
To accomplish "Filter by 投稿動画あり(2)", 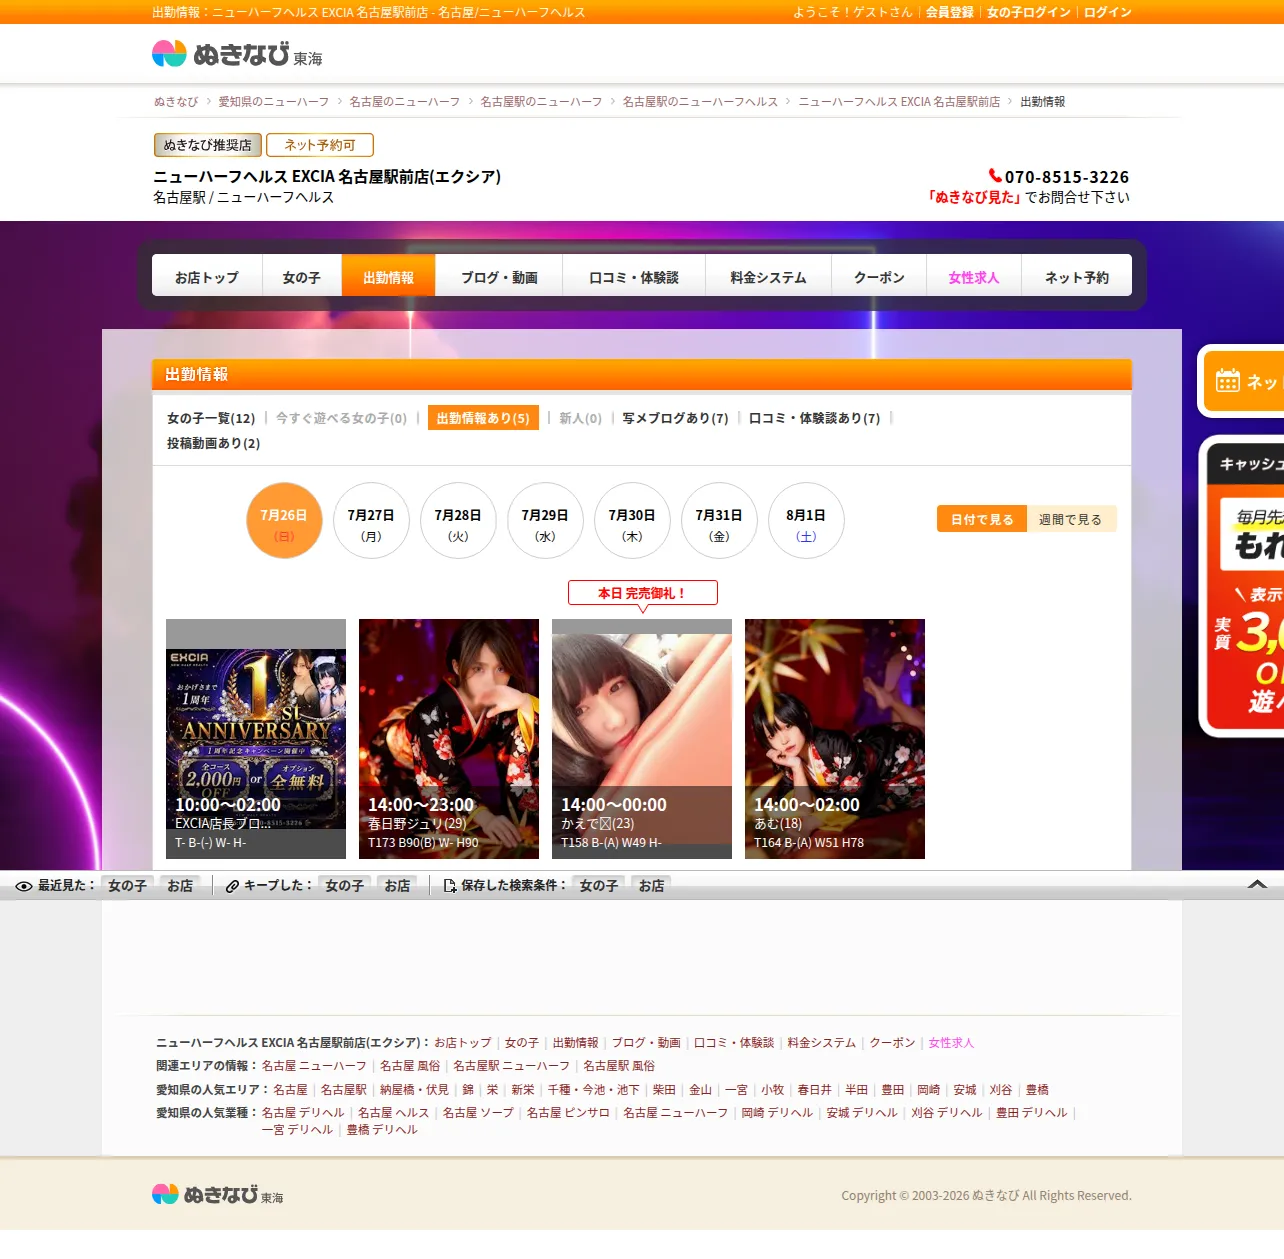I will (213, 443).
